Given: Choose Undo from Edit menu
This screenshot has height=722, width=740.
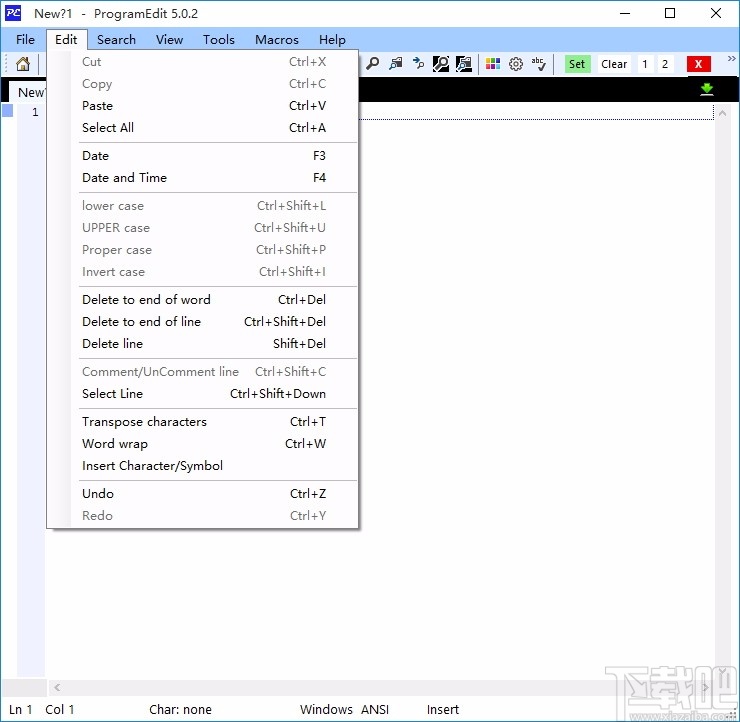Looking at the screenshot, I should (202, 494).
